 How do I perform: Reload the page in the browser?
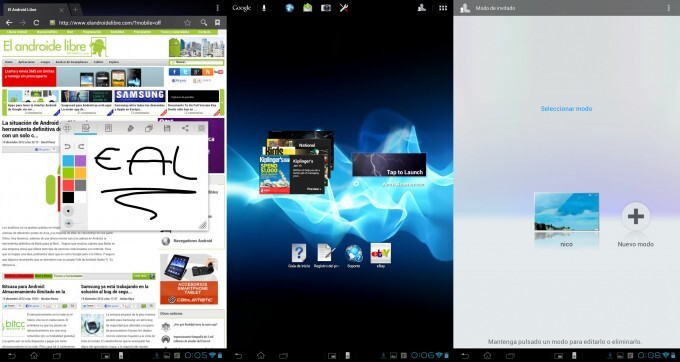pos(36,23)
